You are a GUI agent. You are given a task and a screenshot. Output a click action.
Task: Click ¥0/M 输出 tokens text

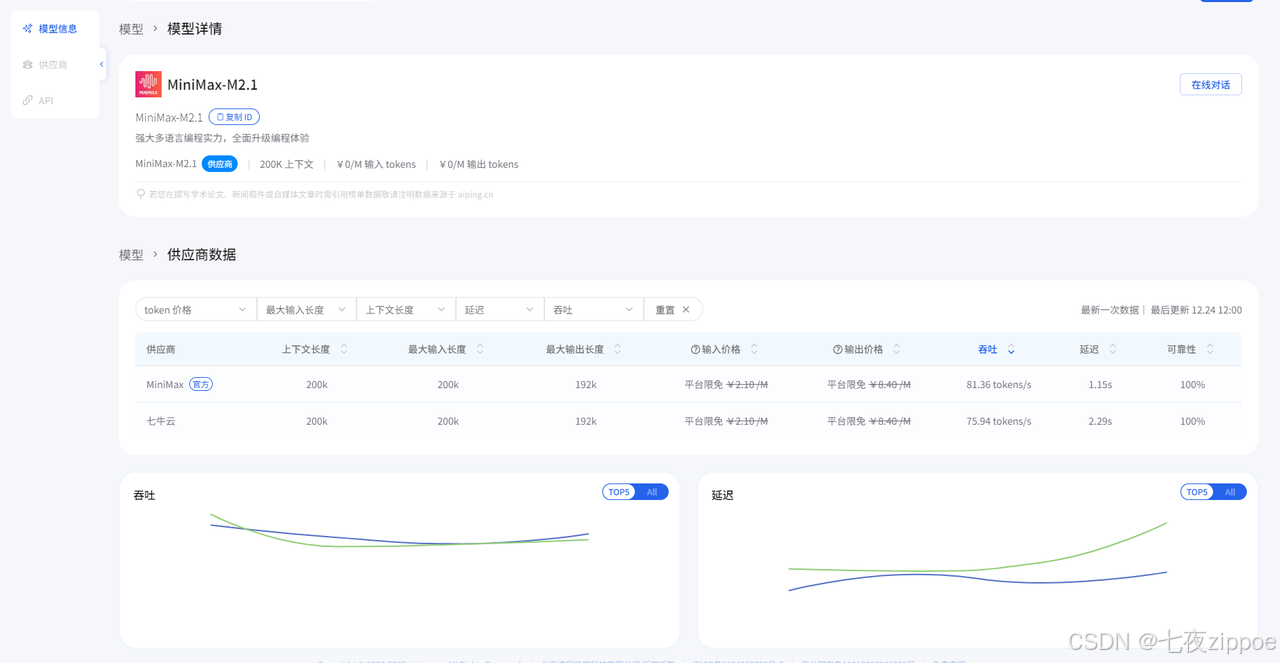pyautogui.click(x=479, y=164)
